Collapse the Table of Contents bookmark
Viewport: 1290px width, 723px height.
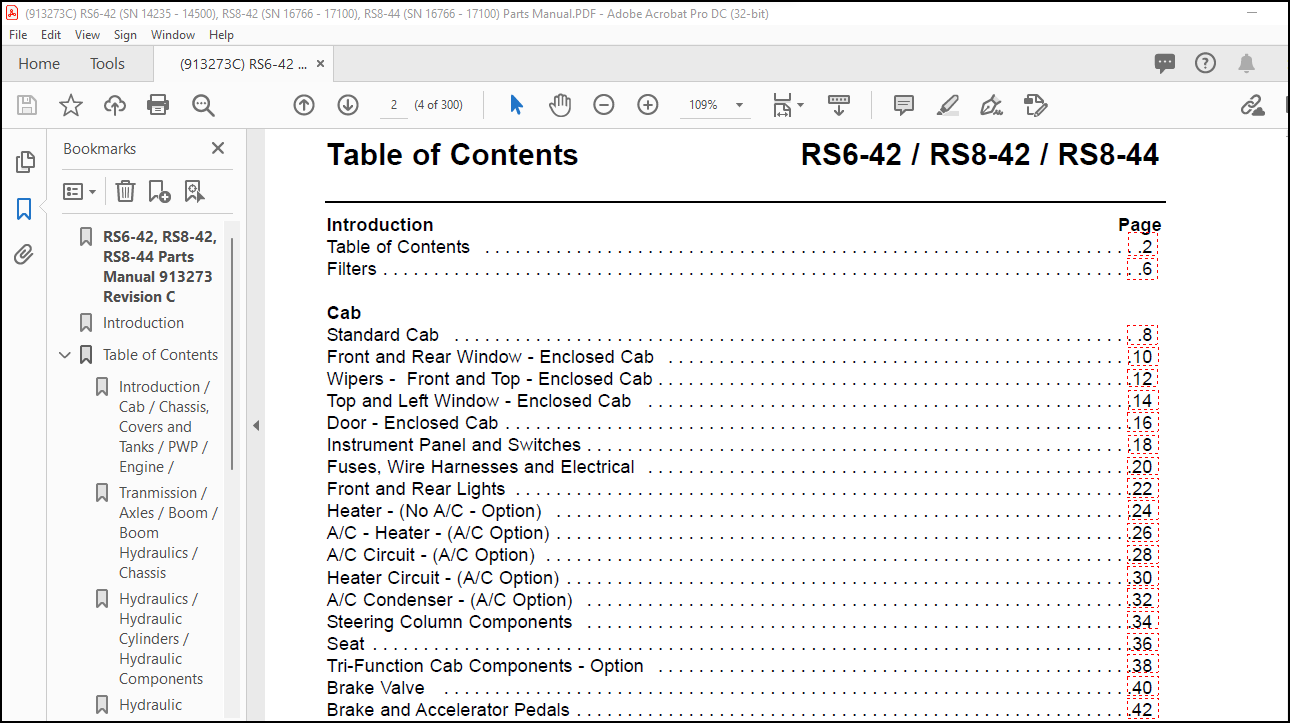point(65,355)
